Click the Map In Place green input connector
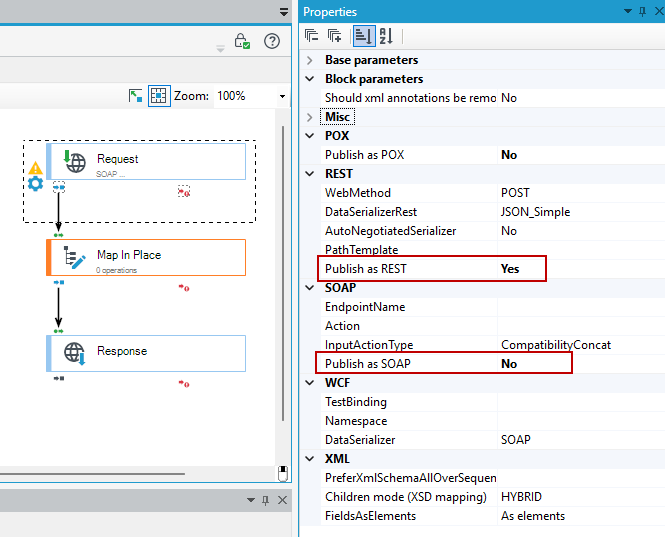The width and height of the screenshot is (665, 537). coord(59,235)
